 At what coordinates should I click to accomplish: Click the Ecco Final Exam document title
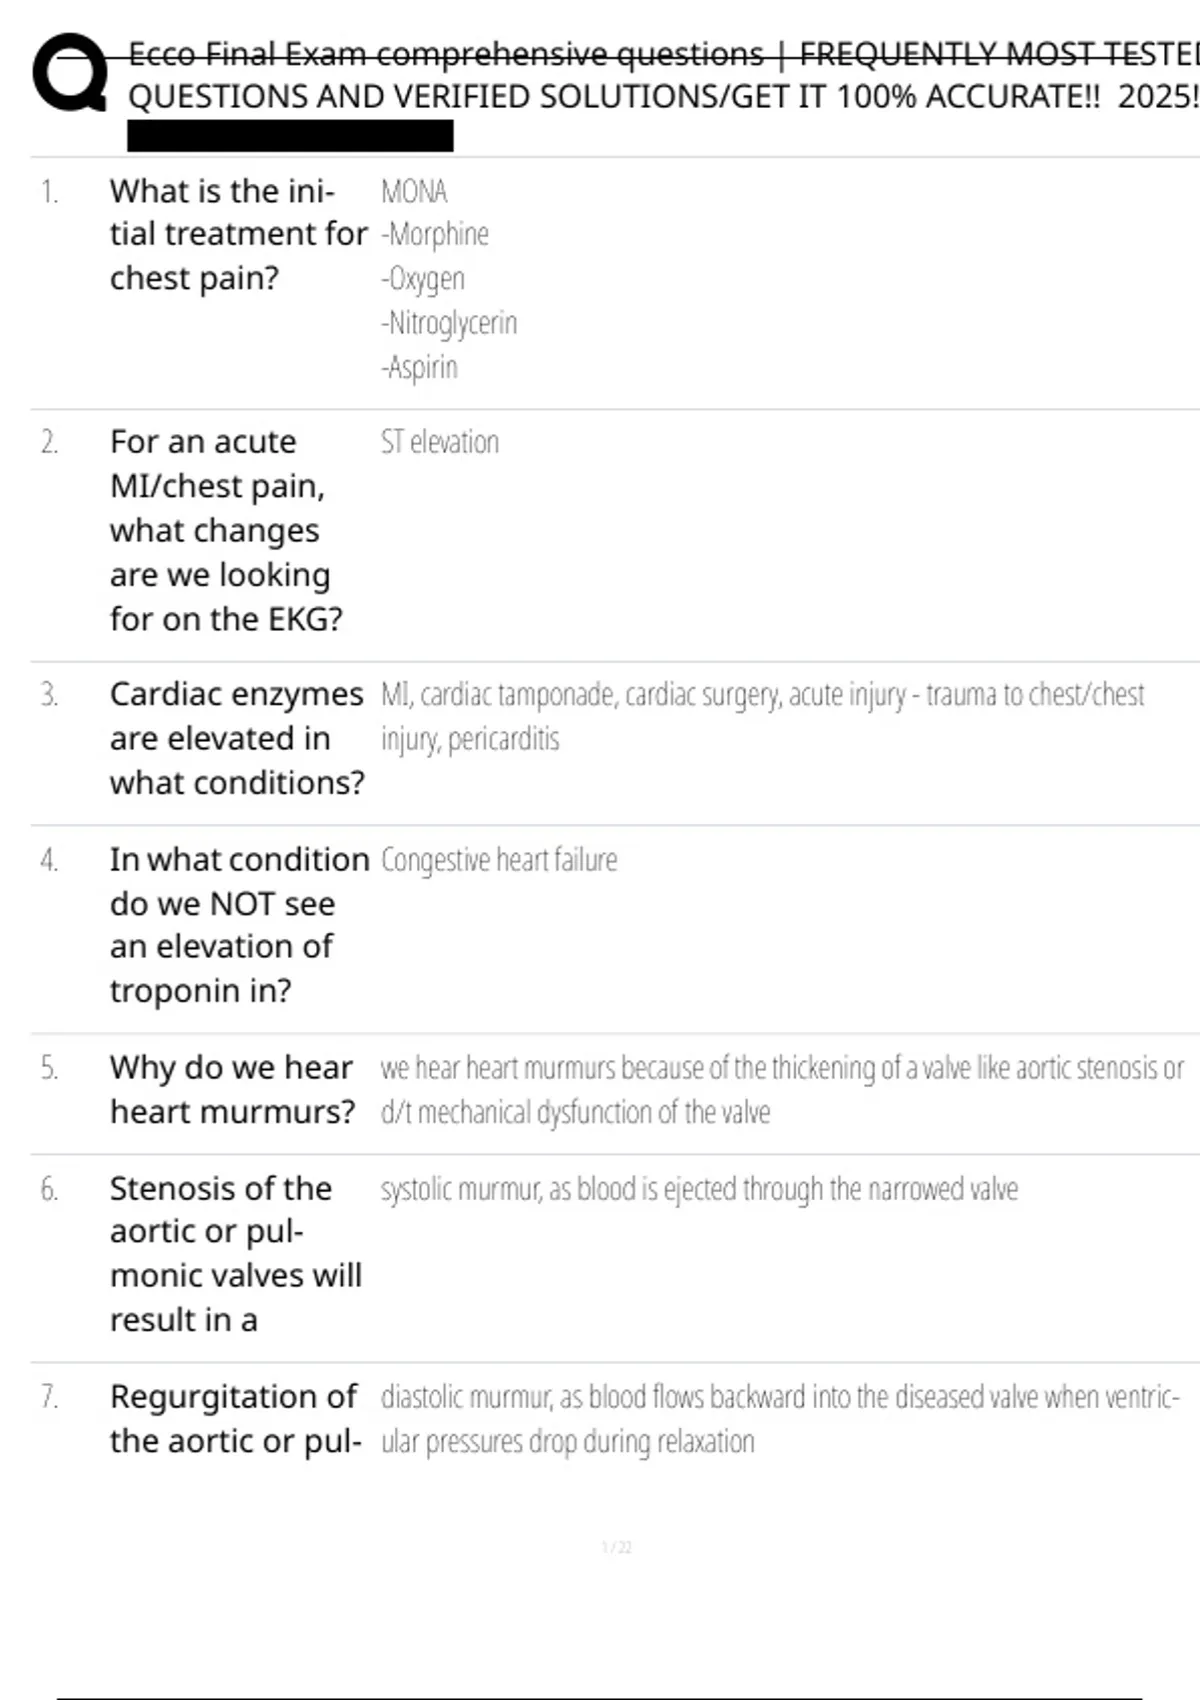click(x=662, y=75)
